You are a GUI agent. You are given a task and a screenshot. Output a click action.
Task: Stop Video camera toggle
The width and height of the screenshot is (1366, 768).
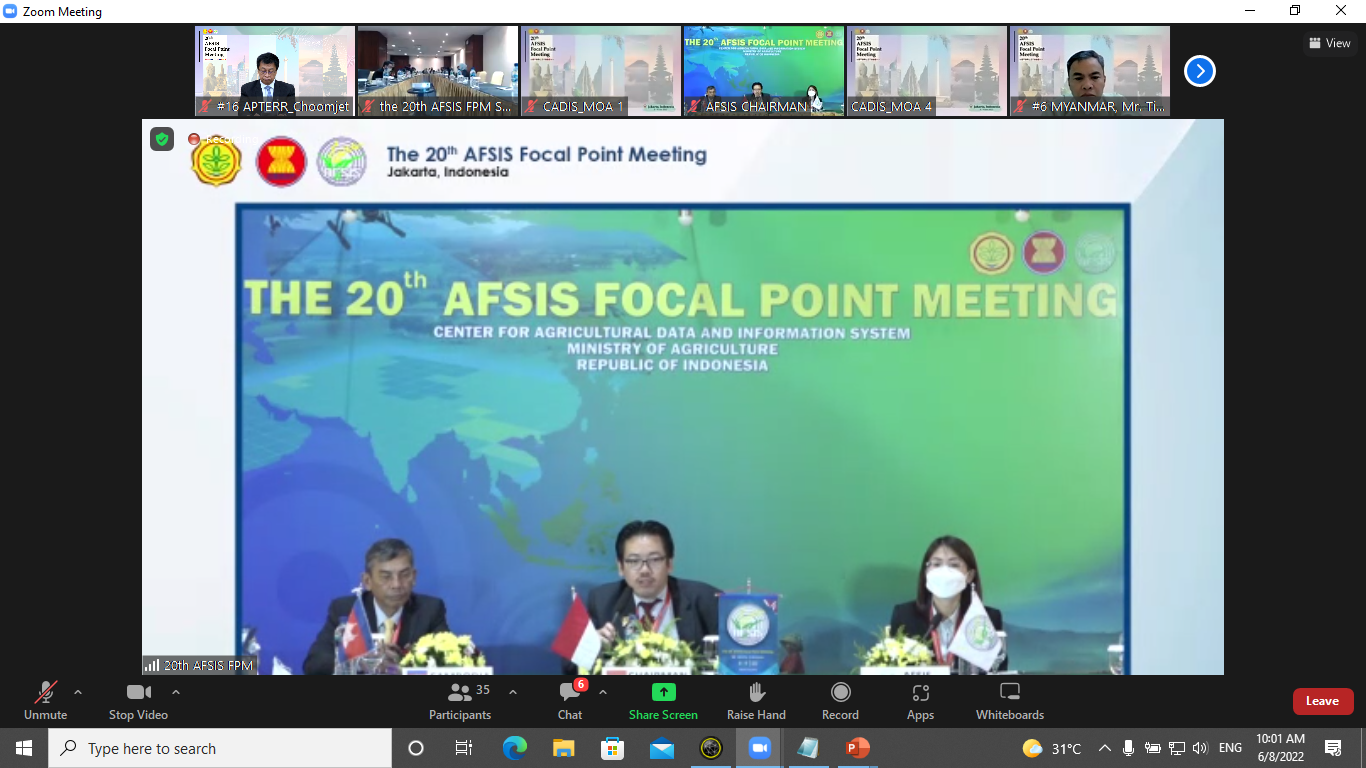(x=138, y=700)
